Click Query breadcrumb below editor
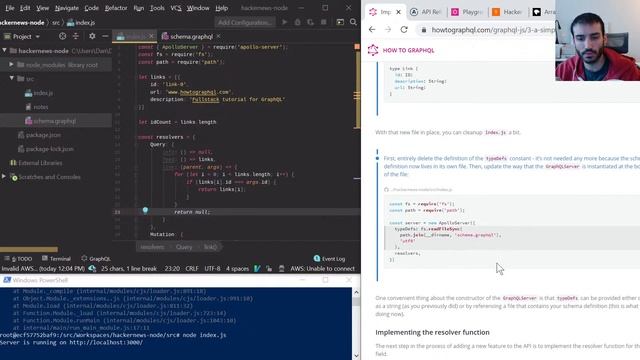The width and height of the screenshot is (640, 360). click(184, 247)
